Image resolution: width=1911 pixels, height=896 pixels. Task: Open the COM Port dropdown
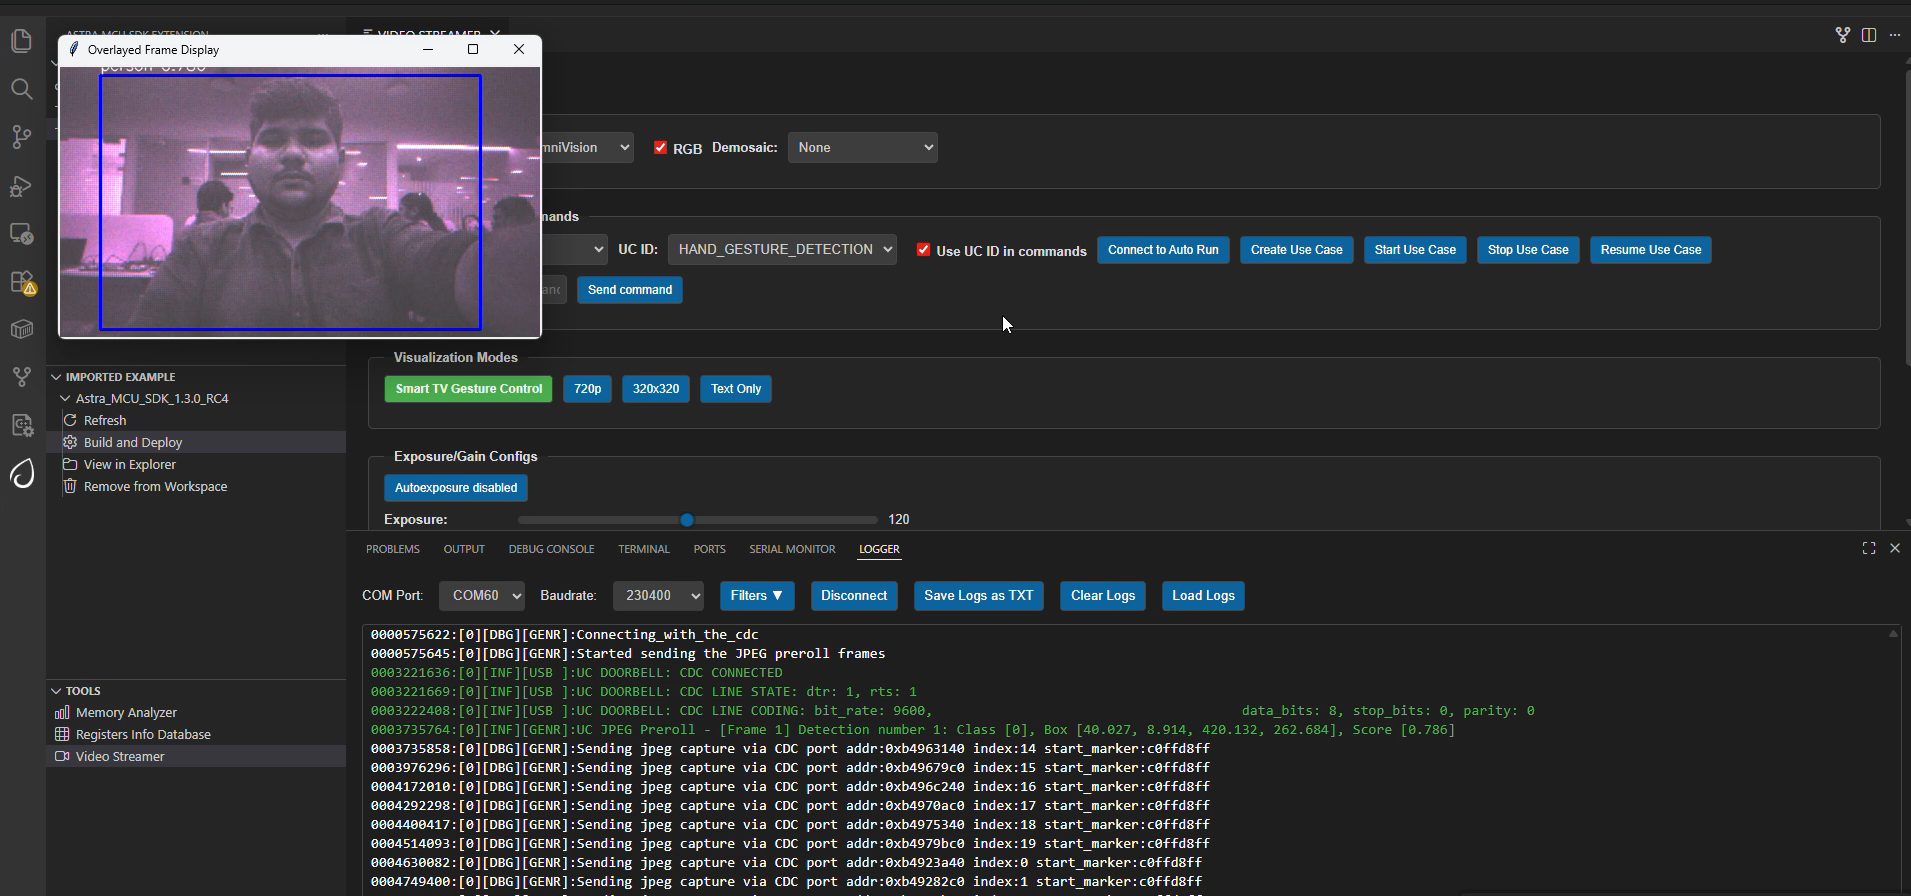[x=482, y=596]
